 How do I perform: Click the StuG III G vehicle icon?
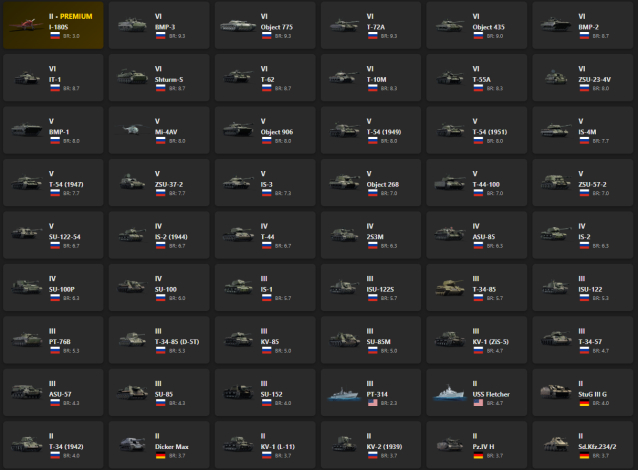tap(555, 391)
